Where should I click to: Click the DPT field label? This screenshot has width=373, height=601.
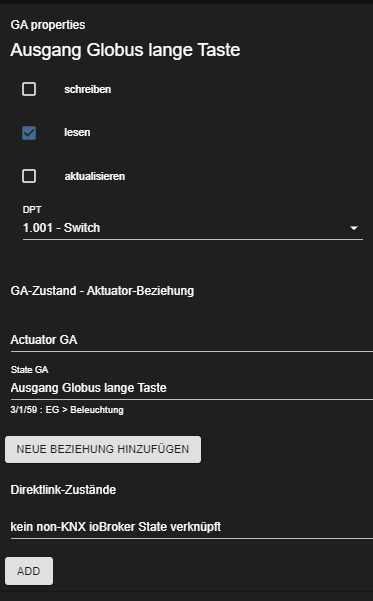pos(32,210)
